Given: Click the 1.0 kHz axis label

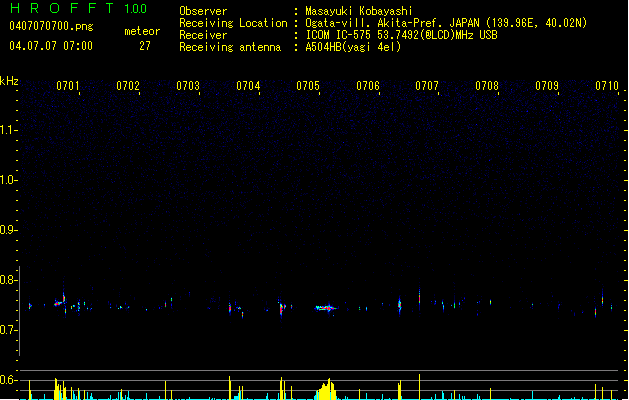Looking at the screenshot, I should click(8, 180).
